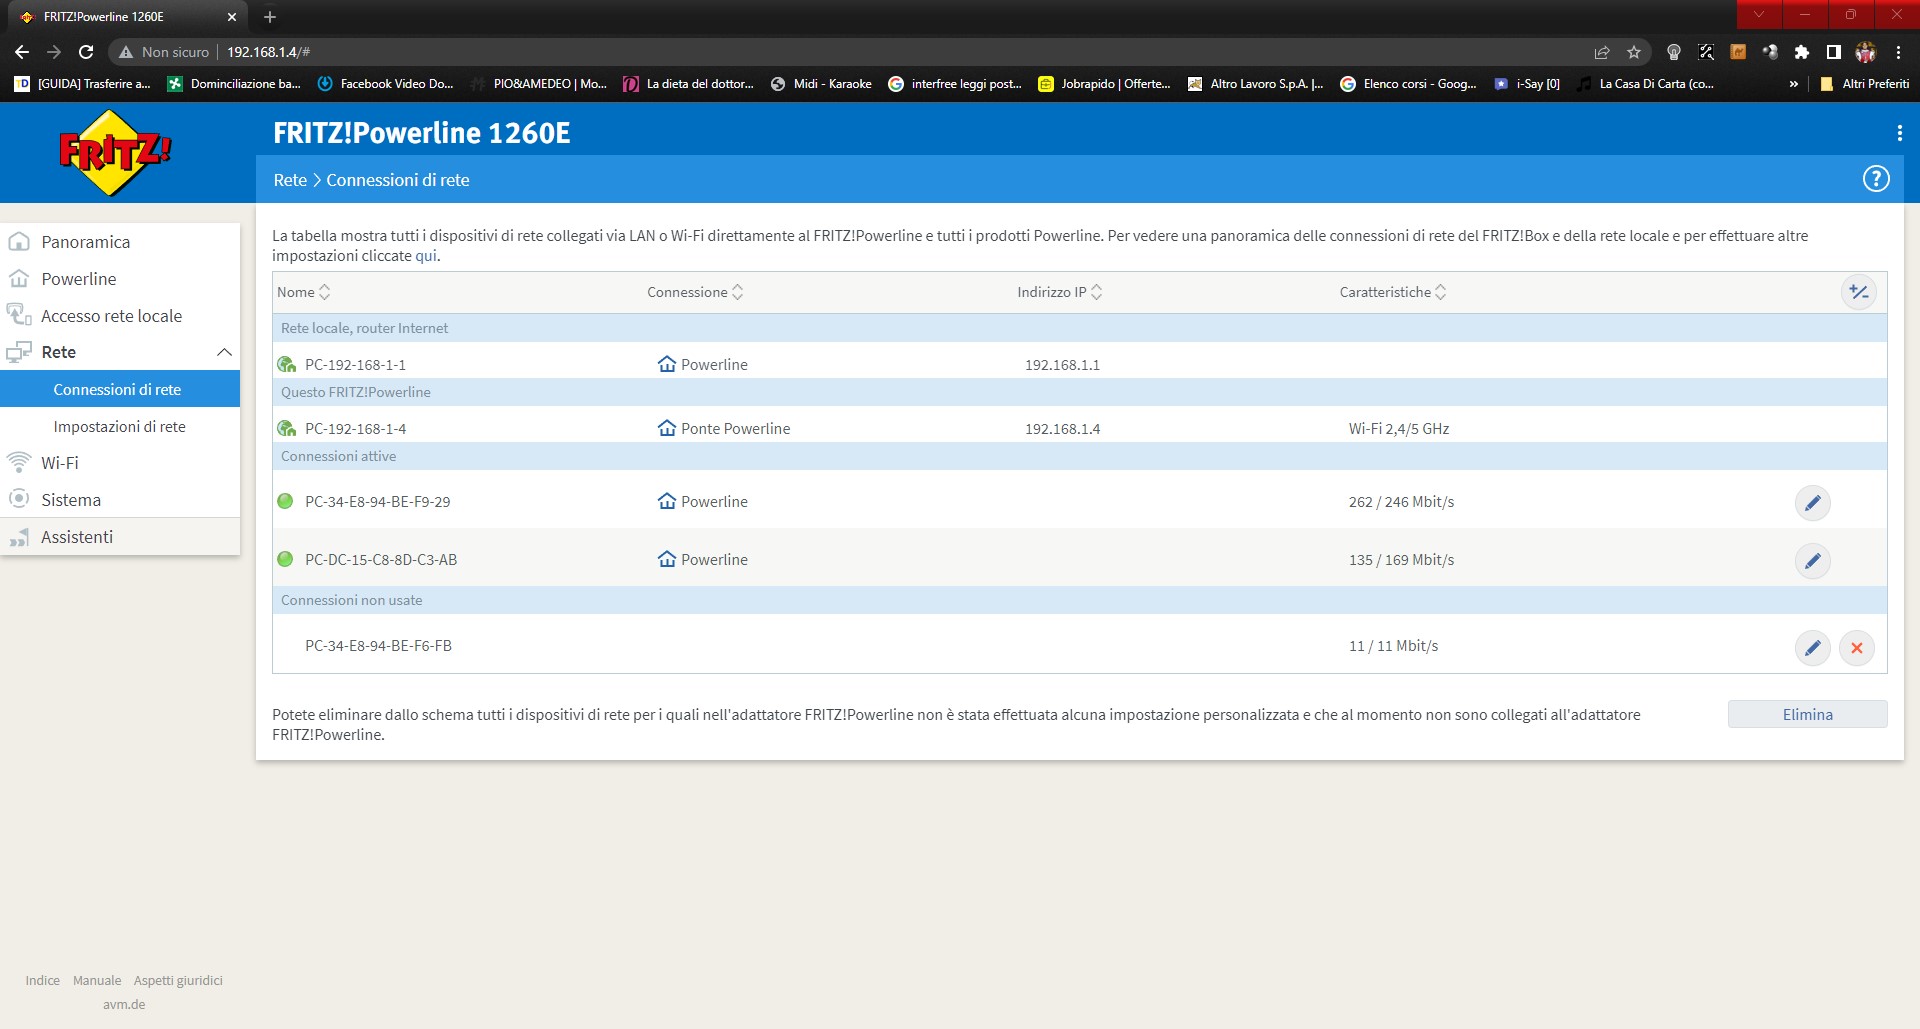Click device name PC-34-E8-94-BE-F6-FB
The height and width of the screenshot is (1029, 1920).
click(378, 646)
